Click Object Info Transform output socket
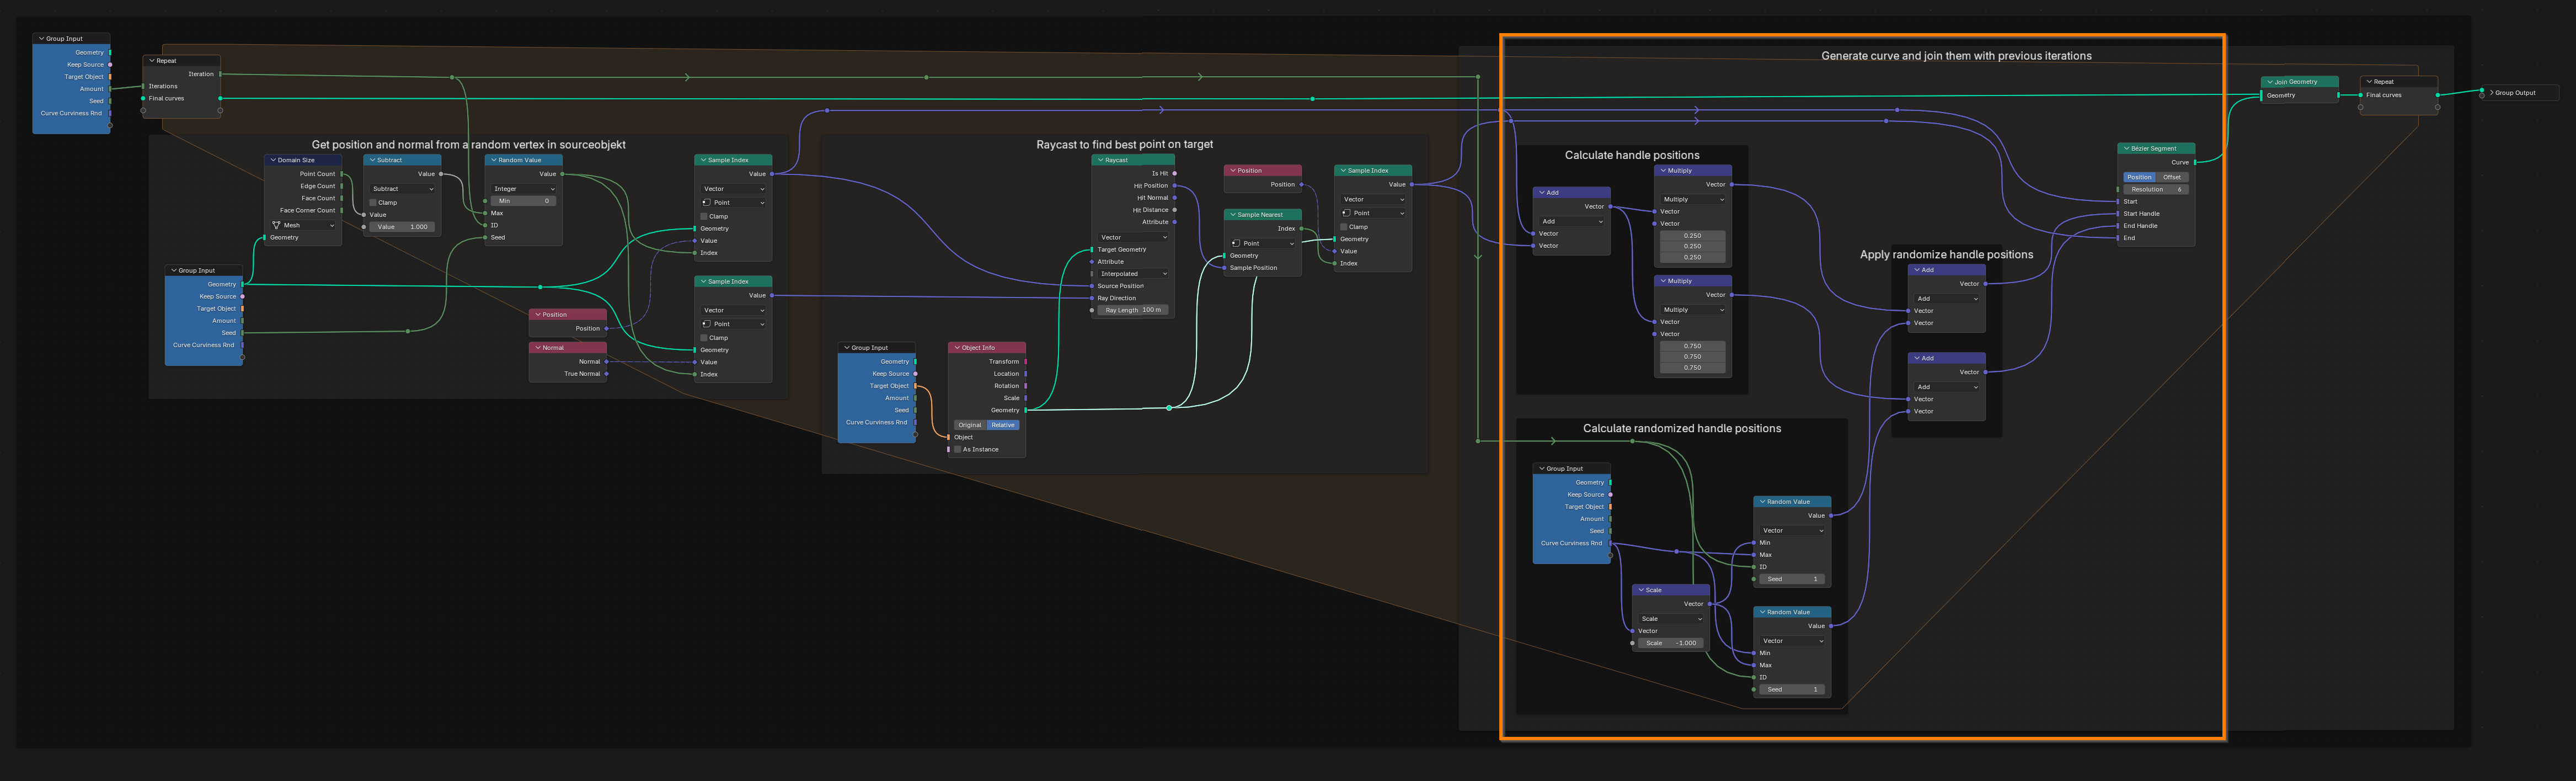This screenshot has width=2576, height=781. point(1026,362)
